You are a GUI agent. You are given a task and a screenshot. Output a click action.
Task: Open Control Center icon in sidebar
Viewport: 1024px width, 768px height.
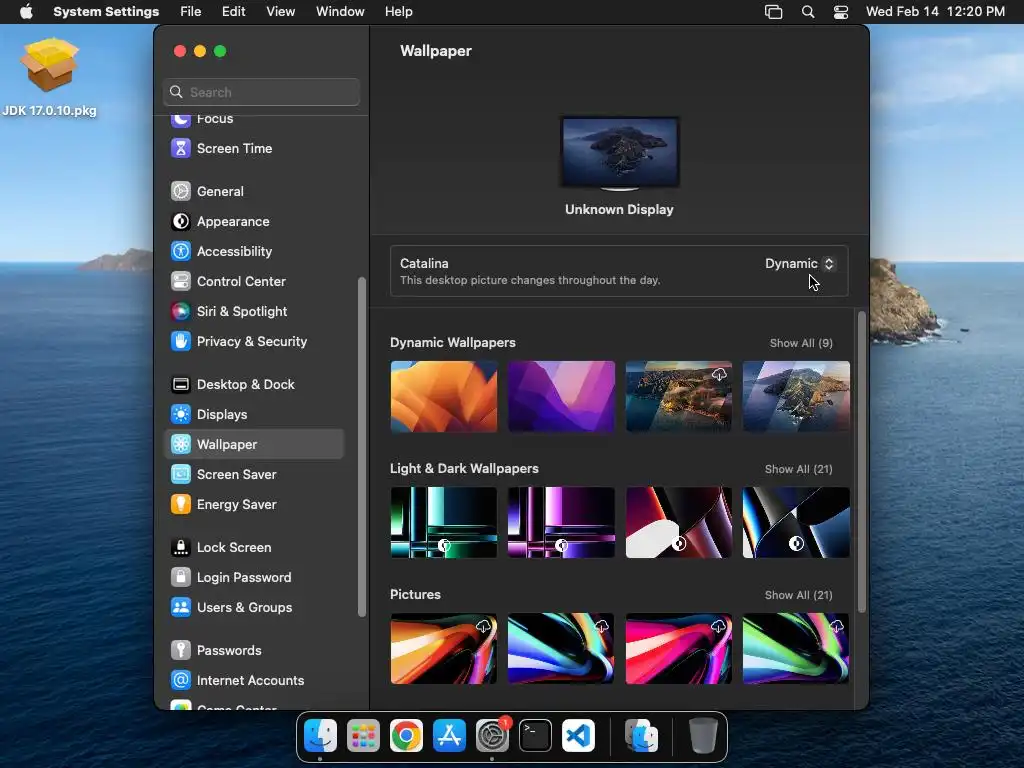[x=181, y=281]
